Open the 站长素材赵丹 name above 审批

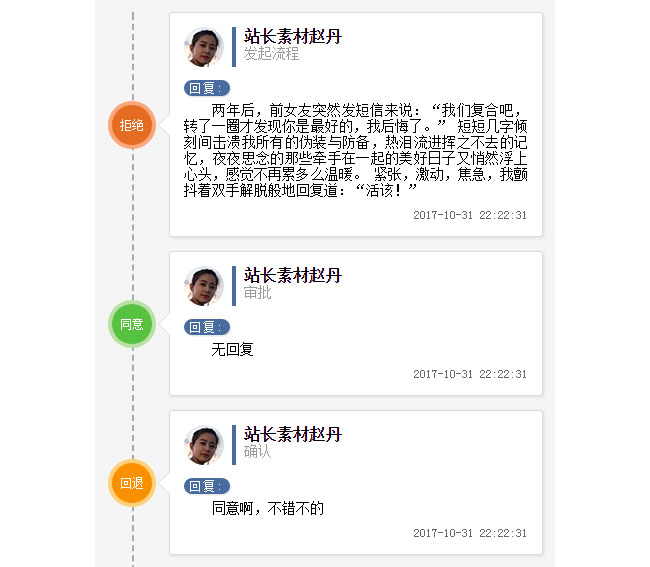(x=293, y=275)
